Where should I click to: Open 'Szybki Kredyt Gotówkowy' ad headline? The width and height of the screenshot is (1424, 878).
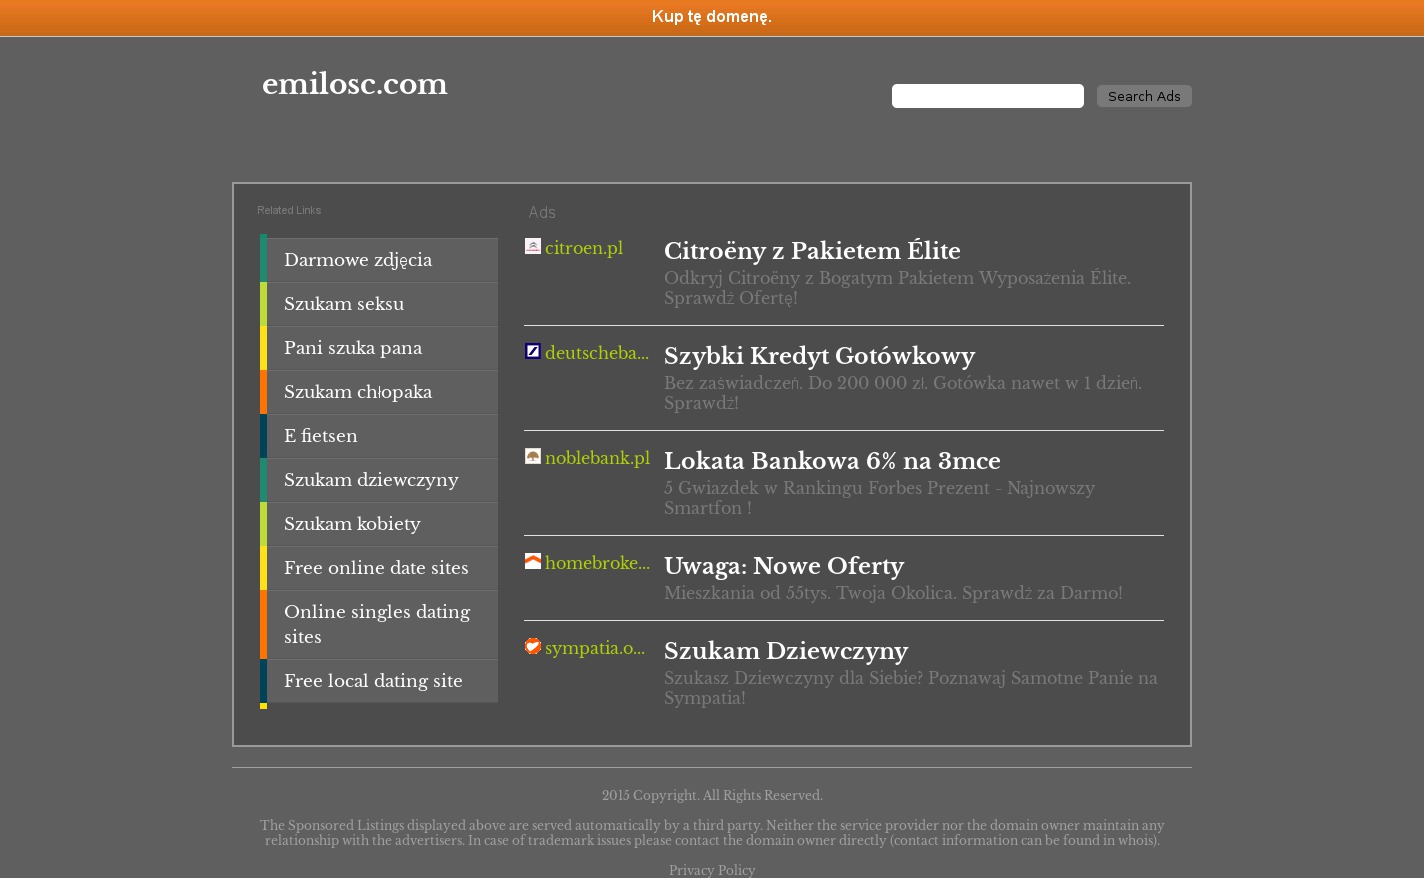click(x=819, y=356)
